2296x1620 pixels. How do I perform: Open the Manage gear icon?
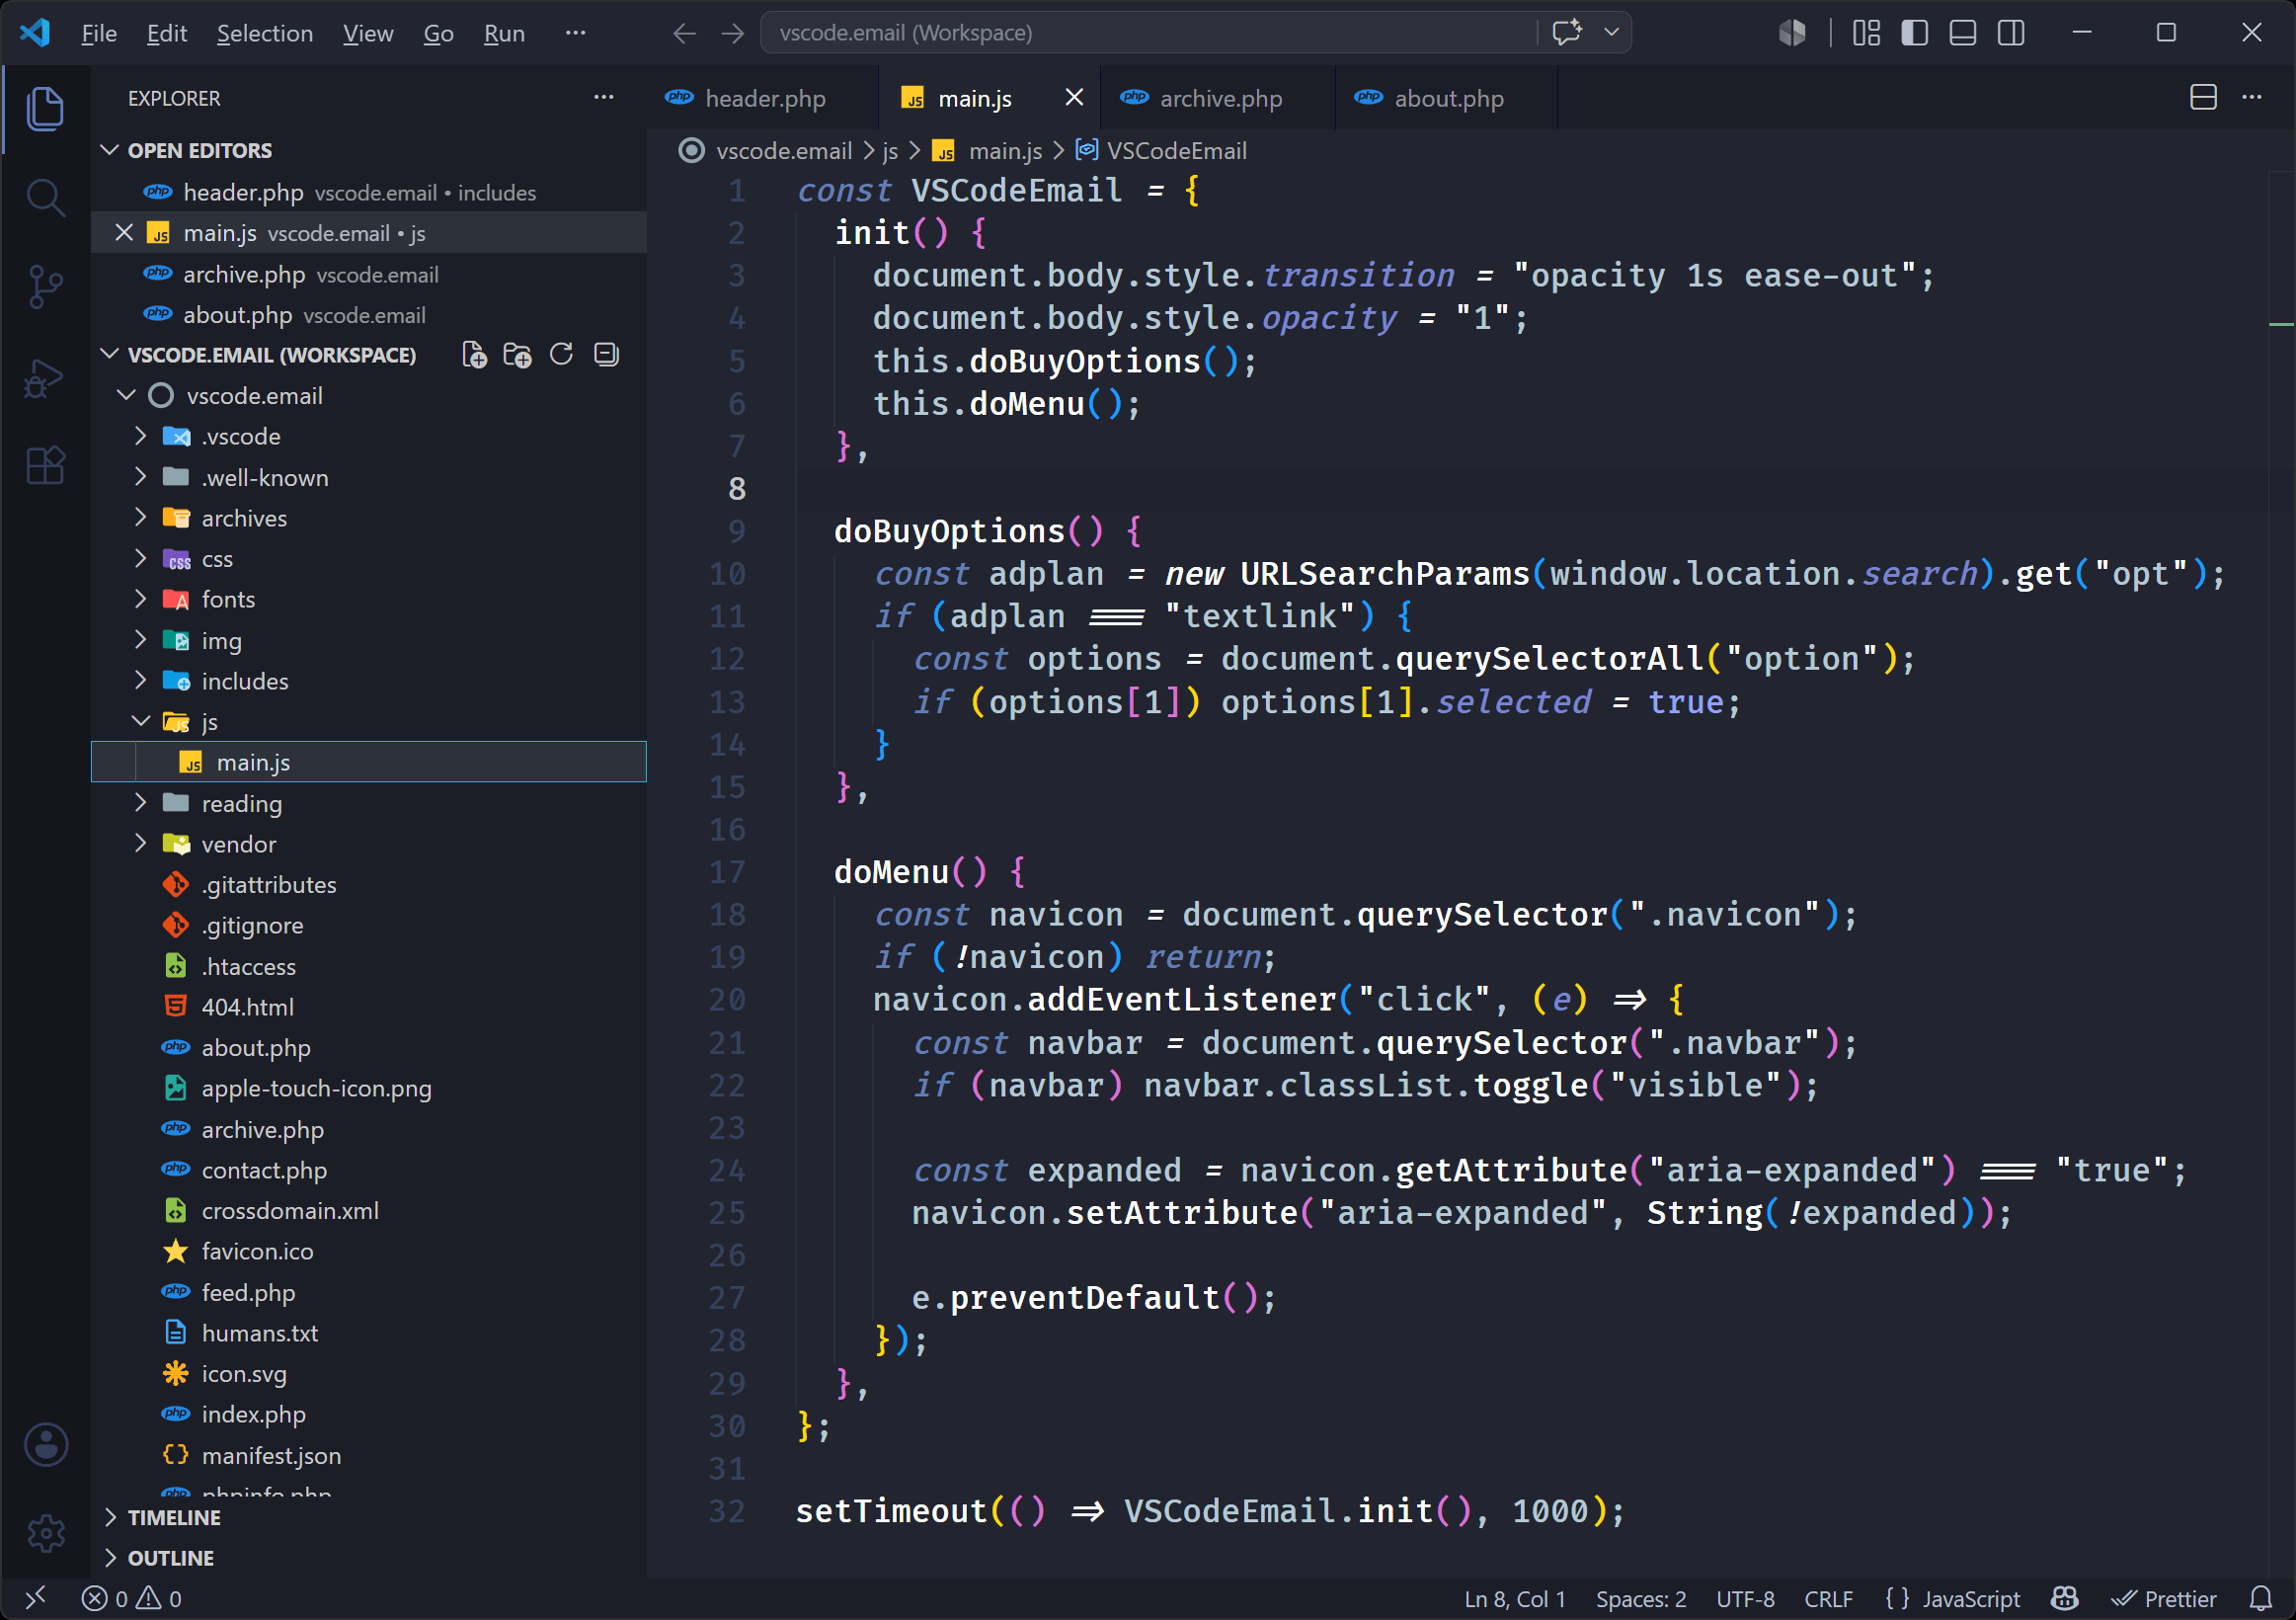(45, 1532)
